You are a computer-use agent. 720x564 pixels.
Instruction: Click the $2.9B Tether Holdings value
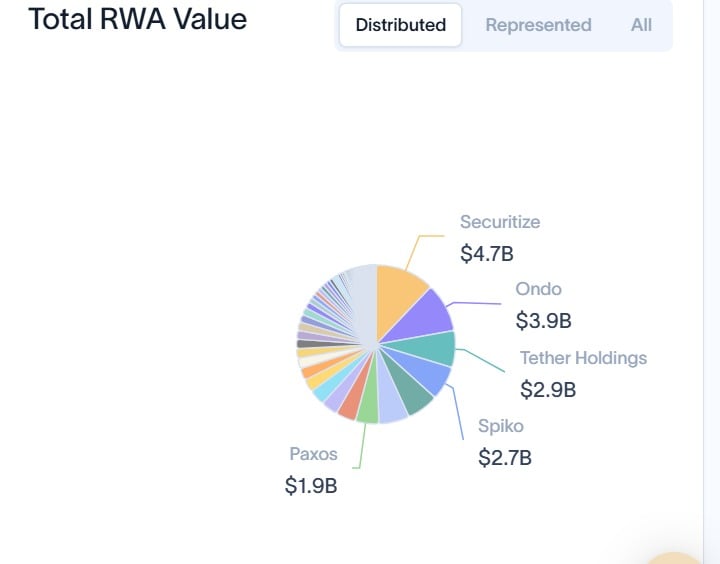click(548, 389)
